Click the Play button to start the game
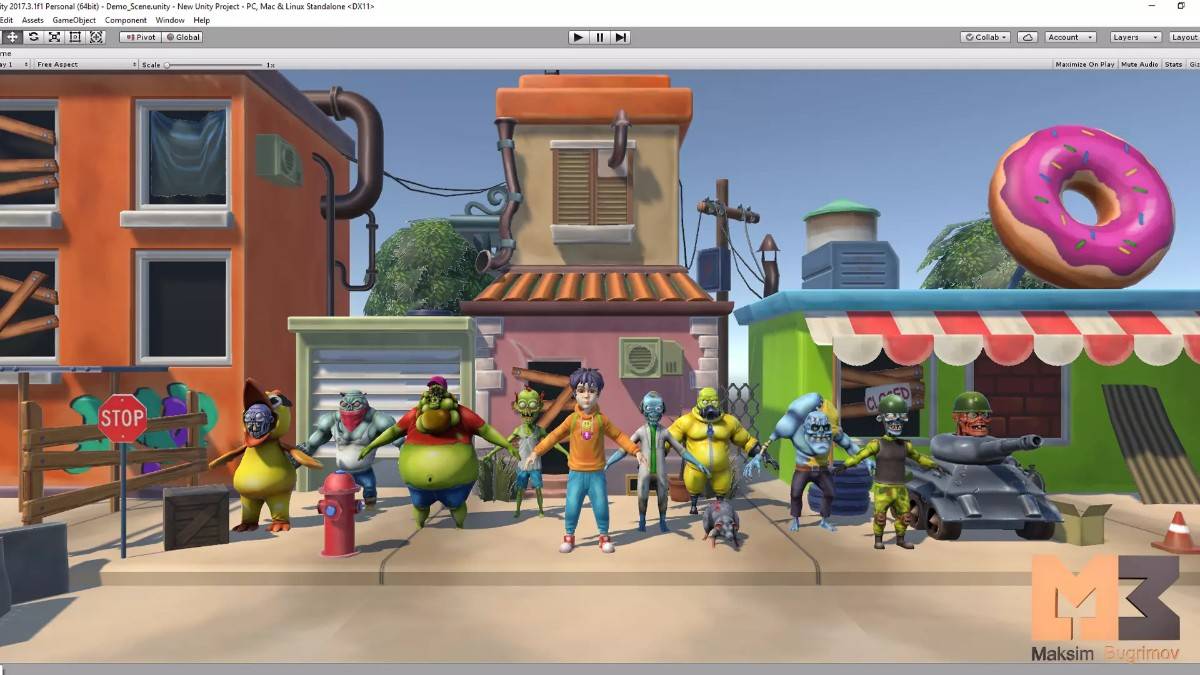This screenshot has width=1200, height=675. coord(578,37)
